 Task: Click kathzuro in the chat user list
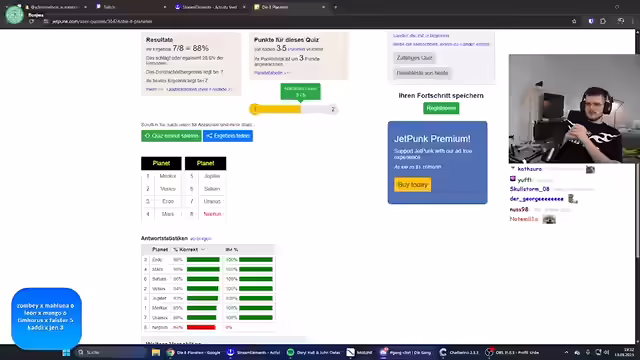point(529,169)
